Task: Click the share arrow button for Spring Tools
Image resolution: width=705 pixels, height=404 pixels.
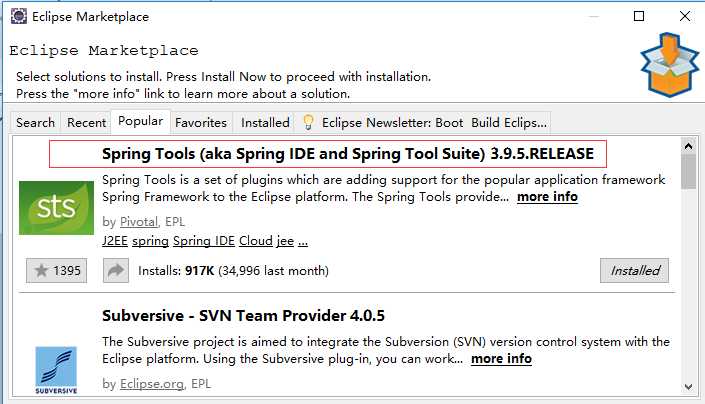Action: click(x=116, y=271)
